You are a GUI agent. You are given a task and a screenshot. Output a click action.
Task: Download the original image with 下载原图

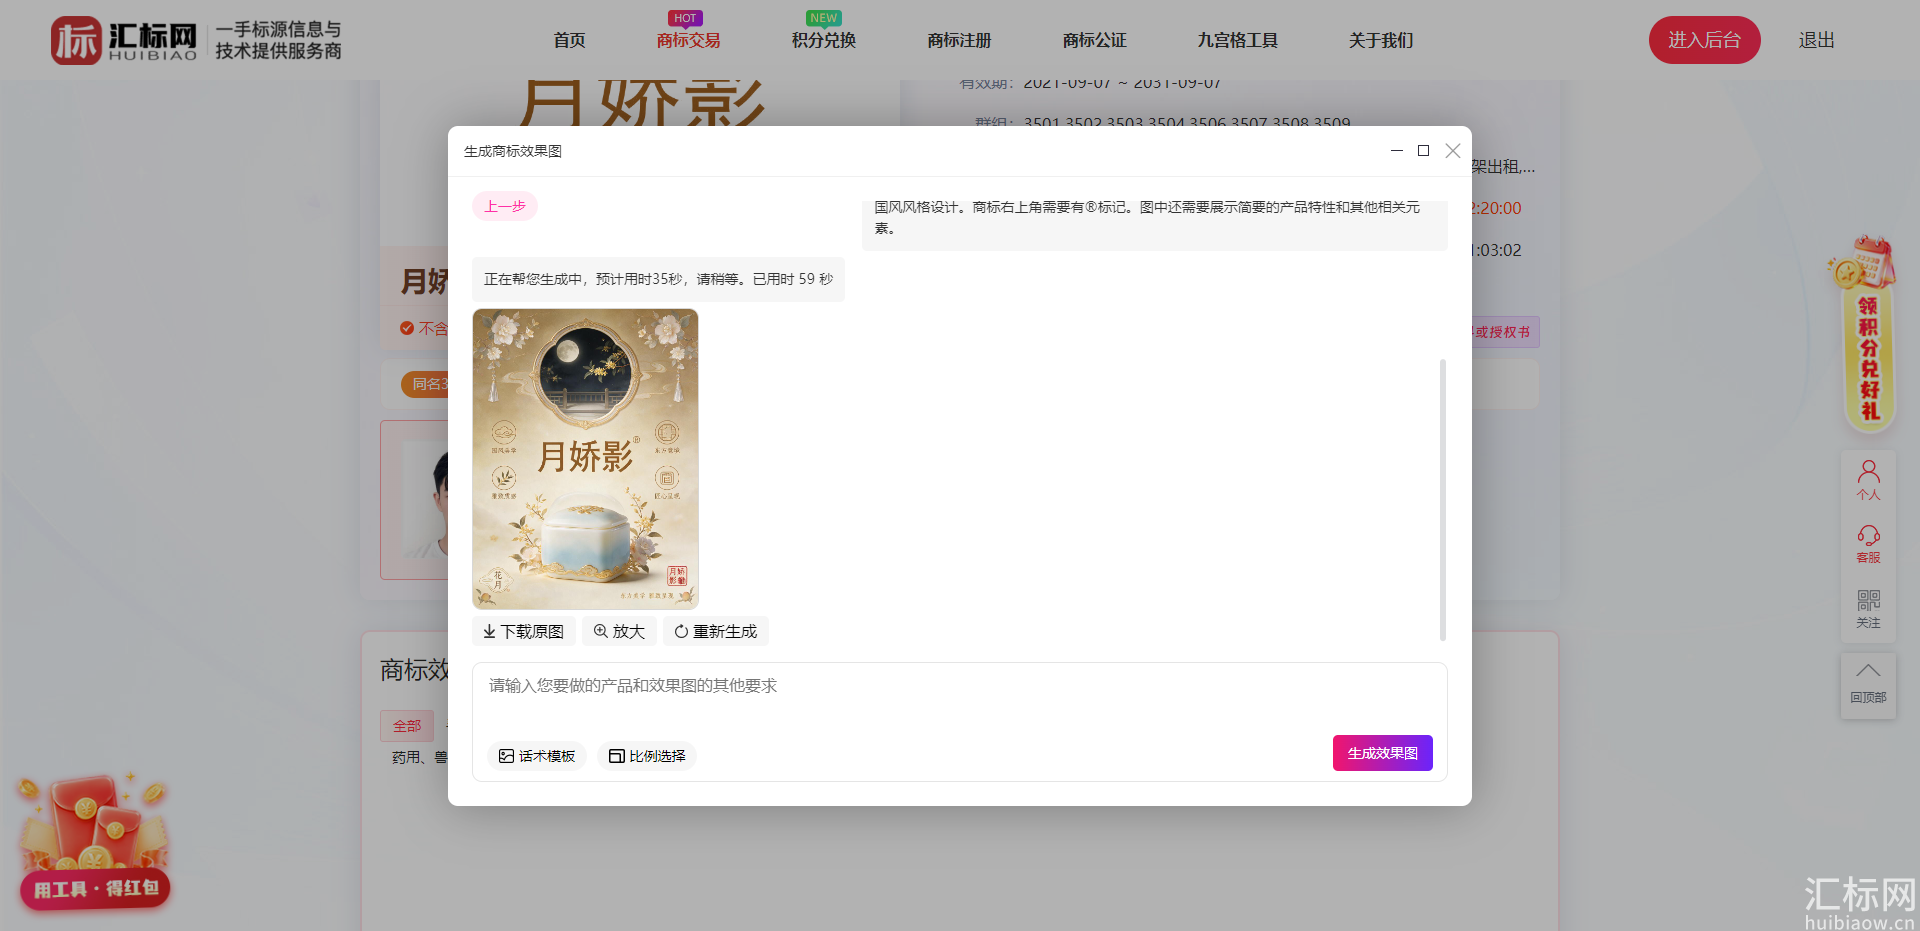tap(524, 631)
